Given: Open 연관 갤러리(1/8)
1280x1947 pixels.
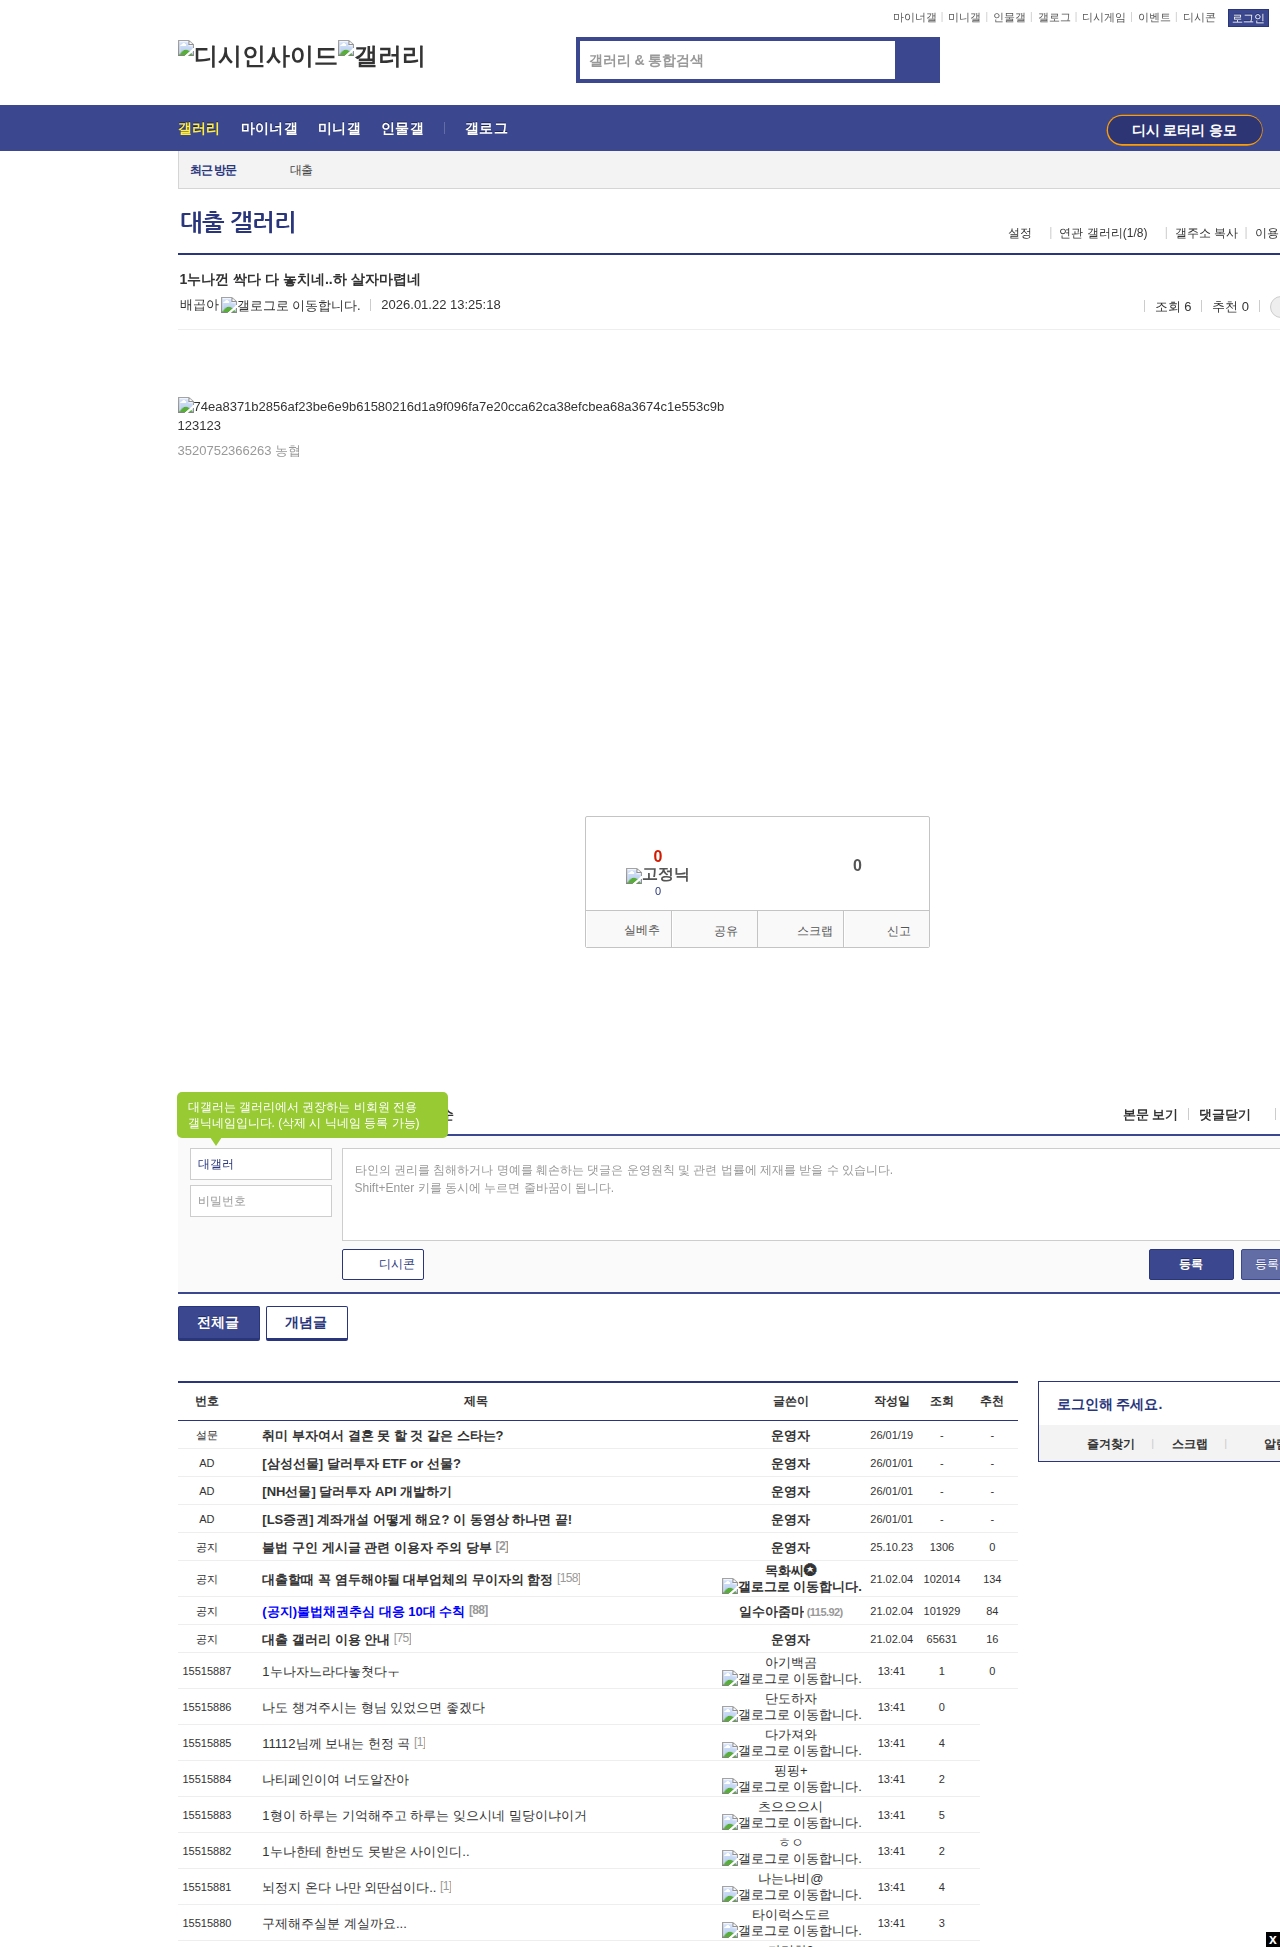Looking at the screenshot, I should [1103, 233].
